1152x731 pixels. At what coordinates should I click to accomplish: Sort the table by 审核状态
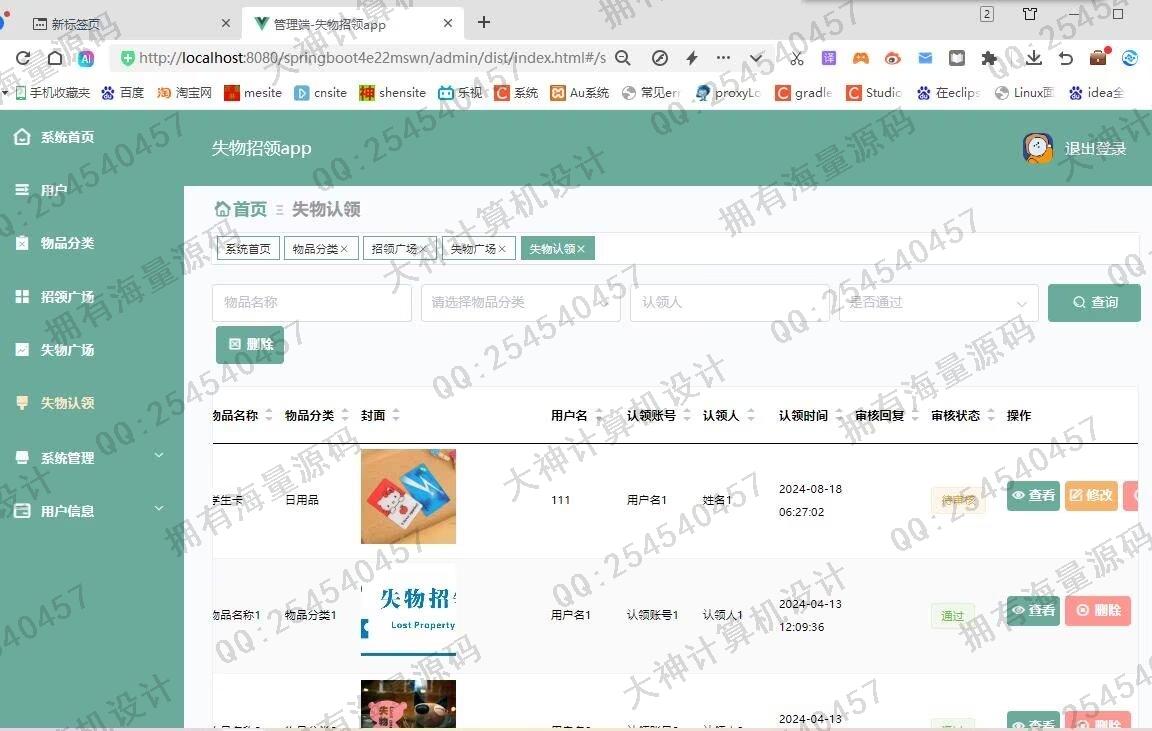coord(990,415)
